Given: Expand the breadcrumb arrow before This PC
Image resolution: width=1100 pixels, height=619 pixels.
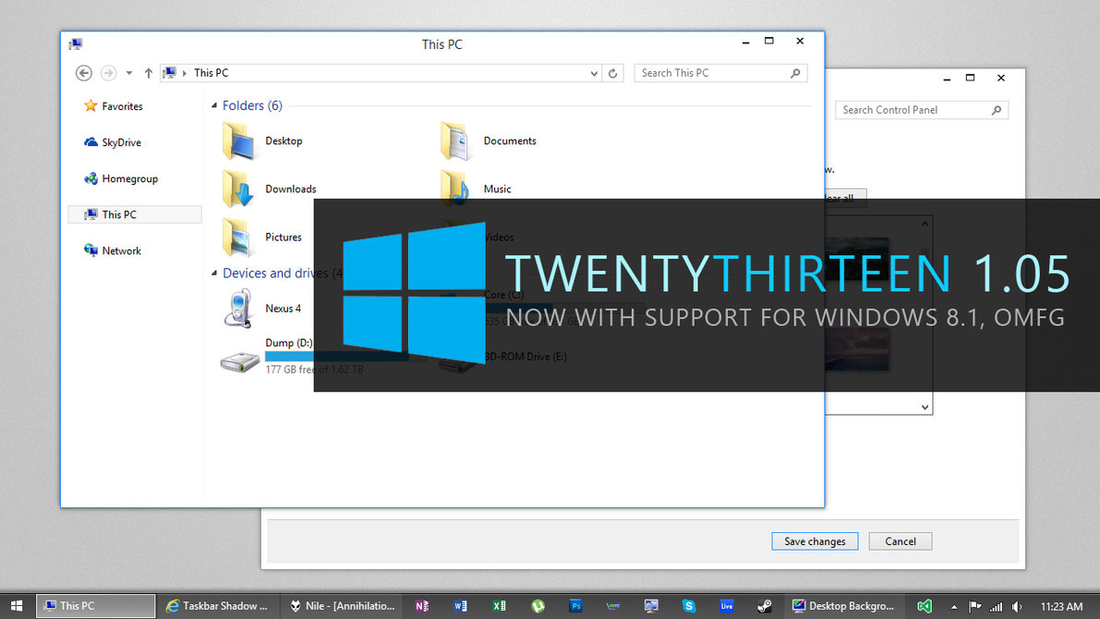Looking at the screenshot, I should (x=185, y=73).
